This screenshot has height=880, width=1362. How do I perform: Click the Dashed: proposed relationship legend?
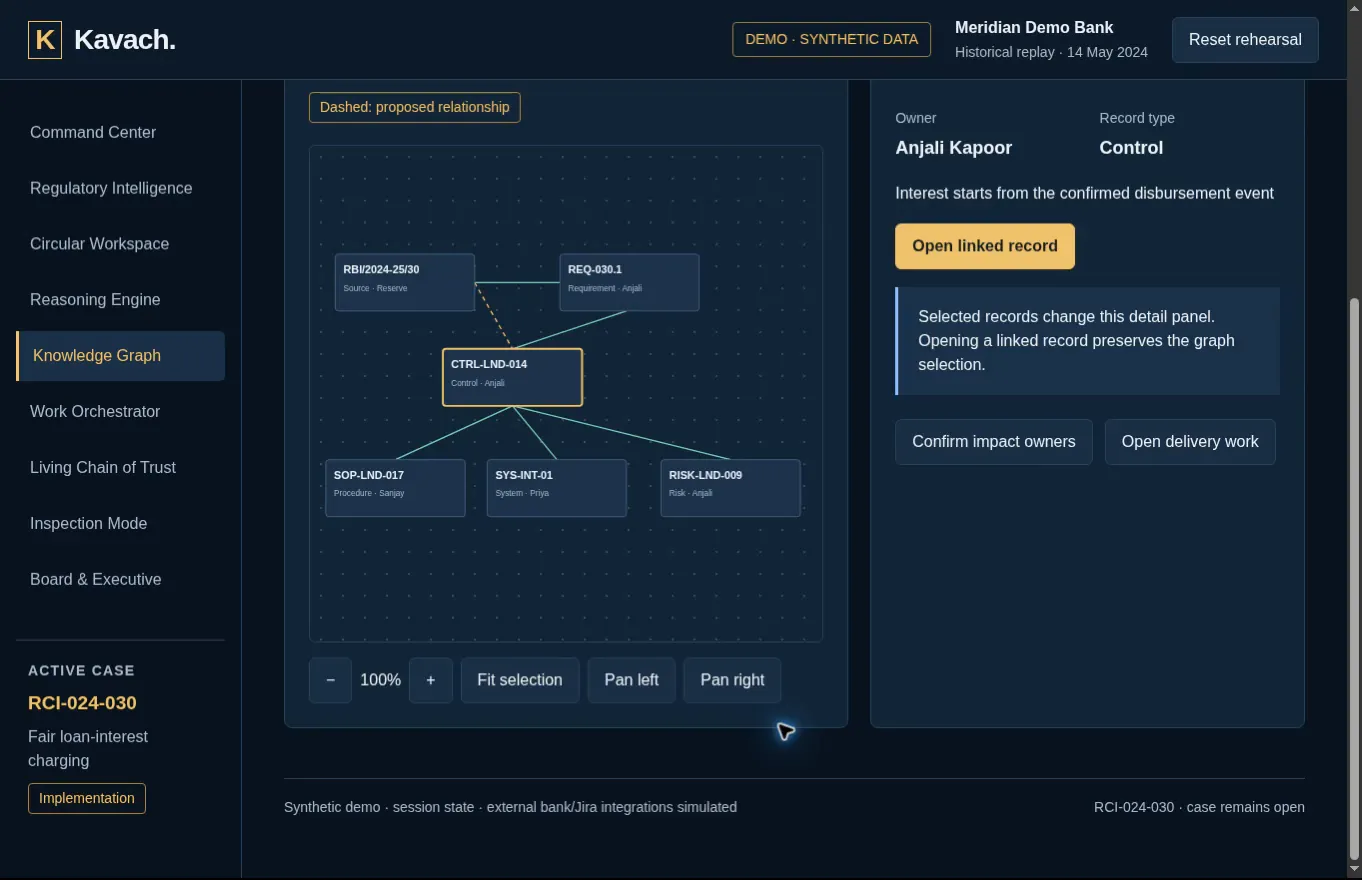415,107
